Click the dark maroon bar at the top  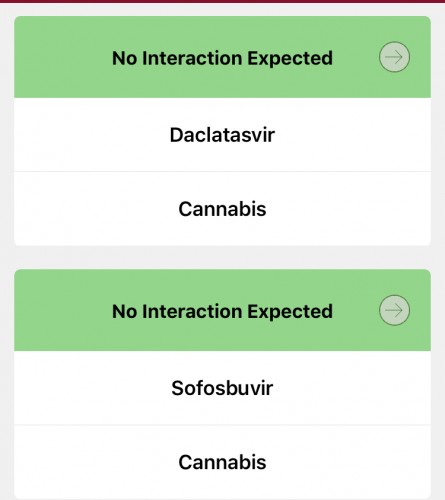point(222,1)
